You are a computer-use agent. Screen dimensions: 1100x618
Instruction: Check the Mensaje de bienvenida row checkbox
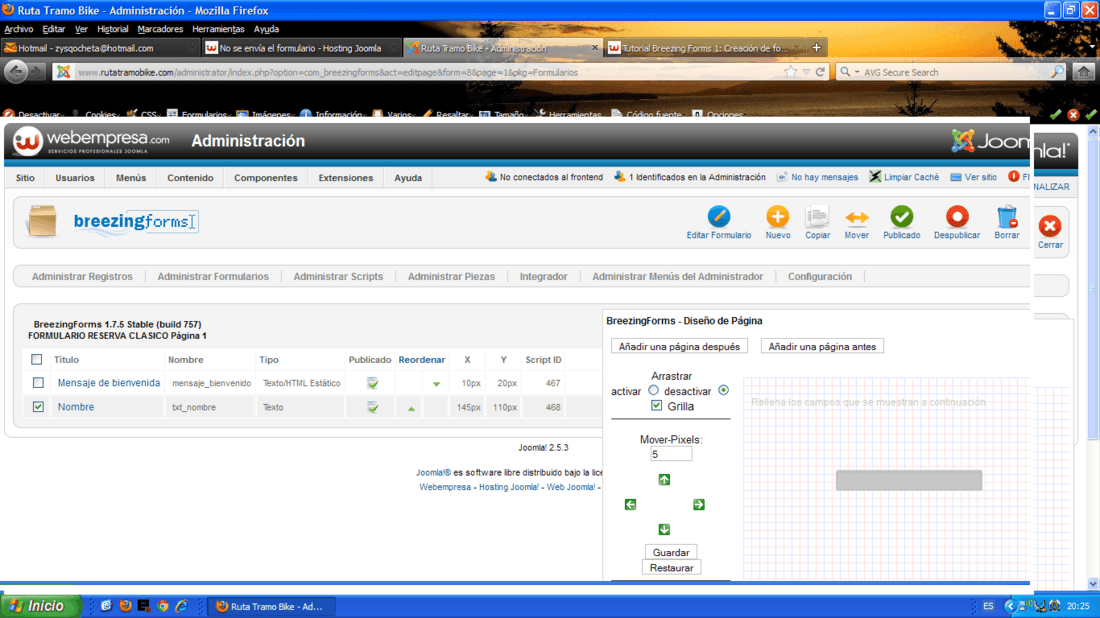38,383
